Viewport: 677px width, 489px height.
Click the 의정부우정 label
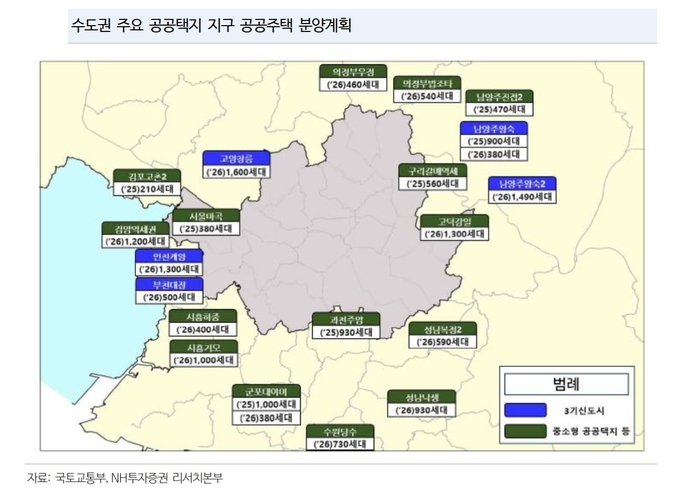pos(352,72)
